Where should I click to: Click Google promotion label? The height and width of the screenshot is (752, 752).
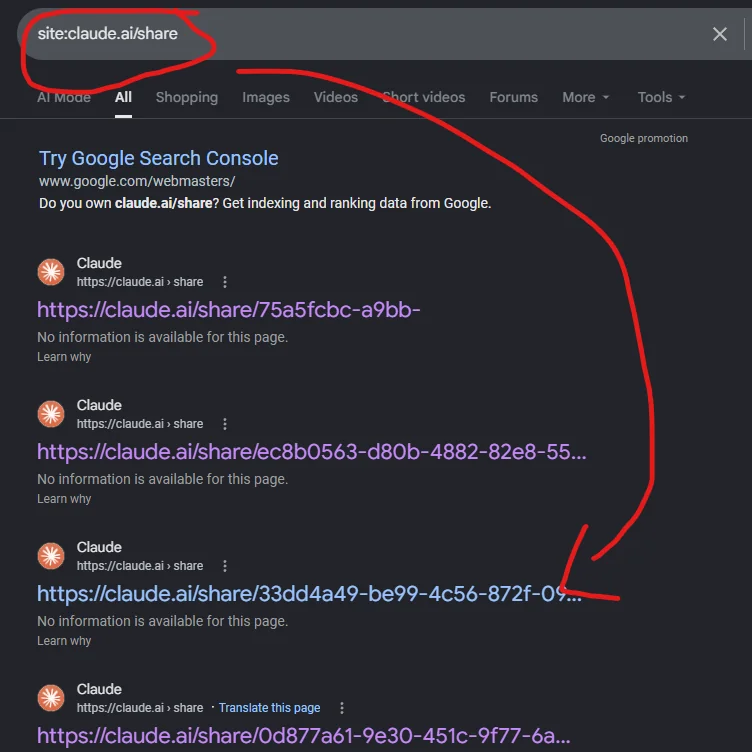644,138
